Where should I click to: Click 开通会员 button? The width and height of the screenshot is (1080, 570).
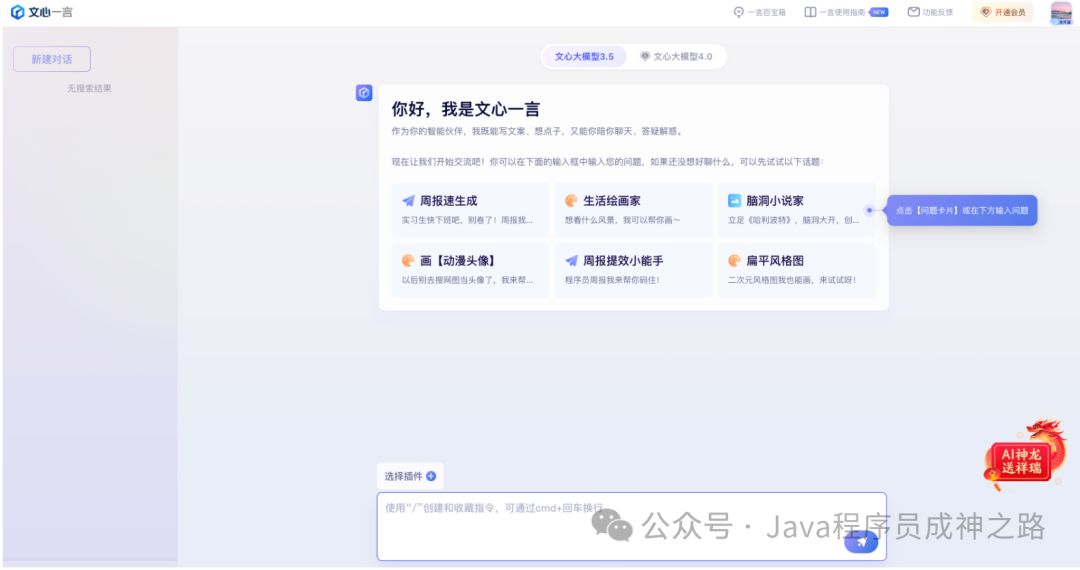point(1003,12)
